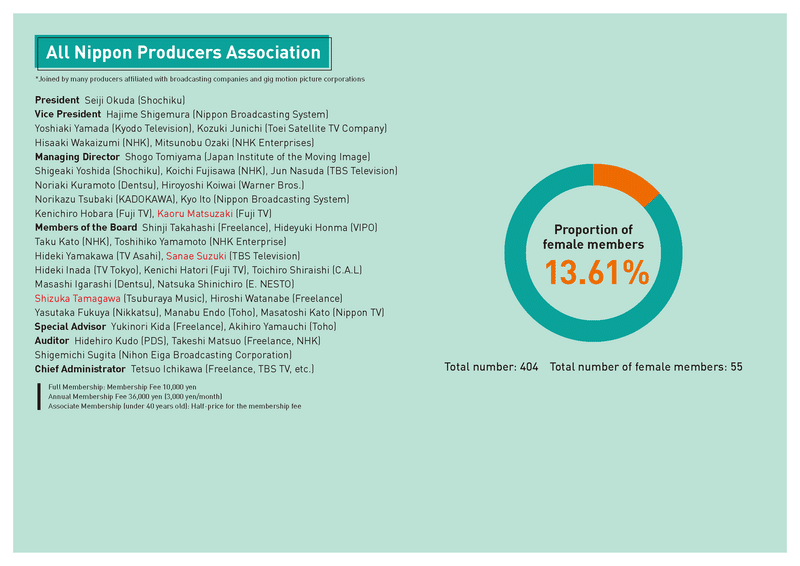Click 'Akihiro Yamauchi (Toho)'
Screen dimensions: 800x566
click(282, 327)
